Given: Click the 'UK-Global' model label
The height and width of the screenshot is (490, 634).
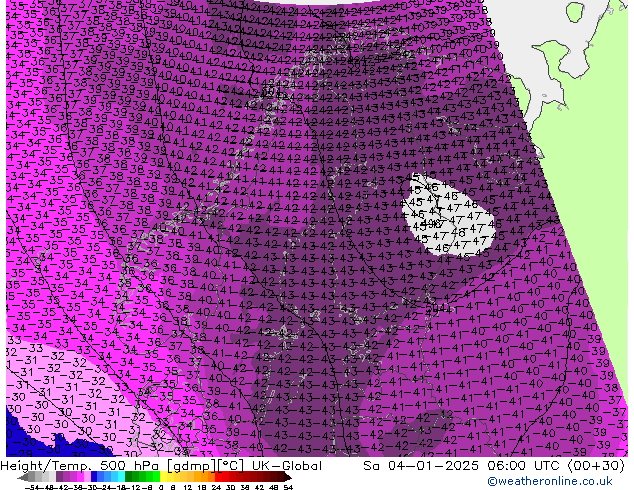Looking at the screenshot, I should (x=287, y=466).
